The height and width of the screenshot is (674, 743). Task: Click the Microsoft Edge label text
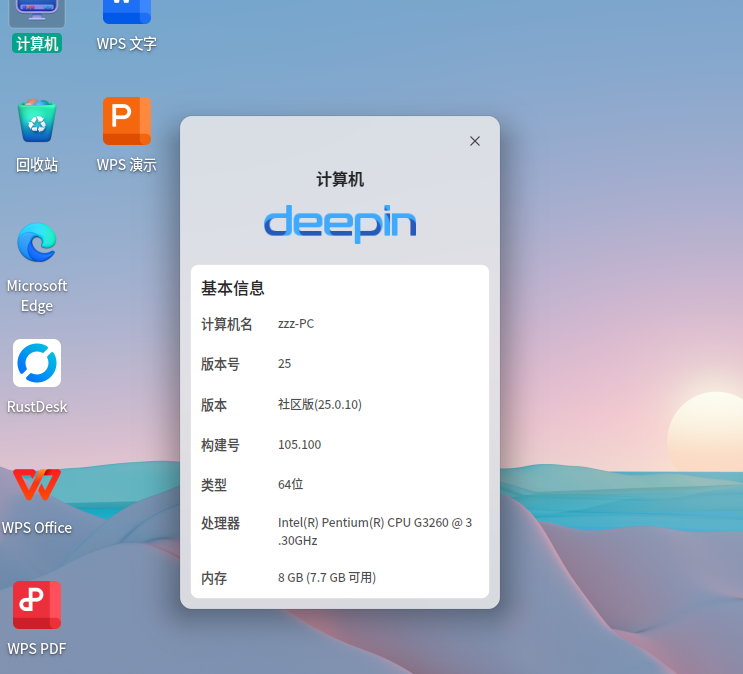pos(37,296)
